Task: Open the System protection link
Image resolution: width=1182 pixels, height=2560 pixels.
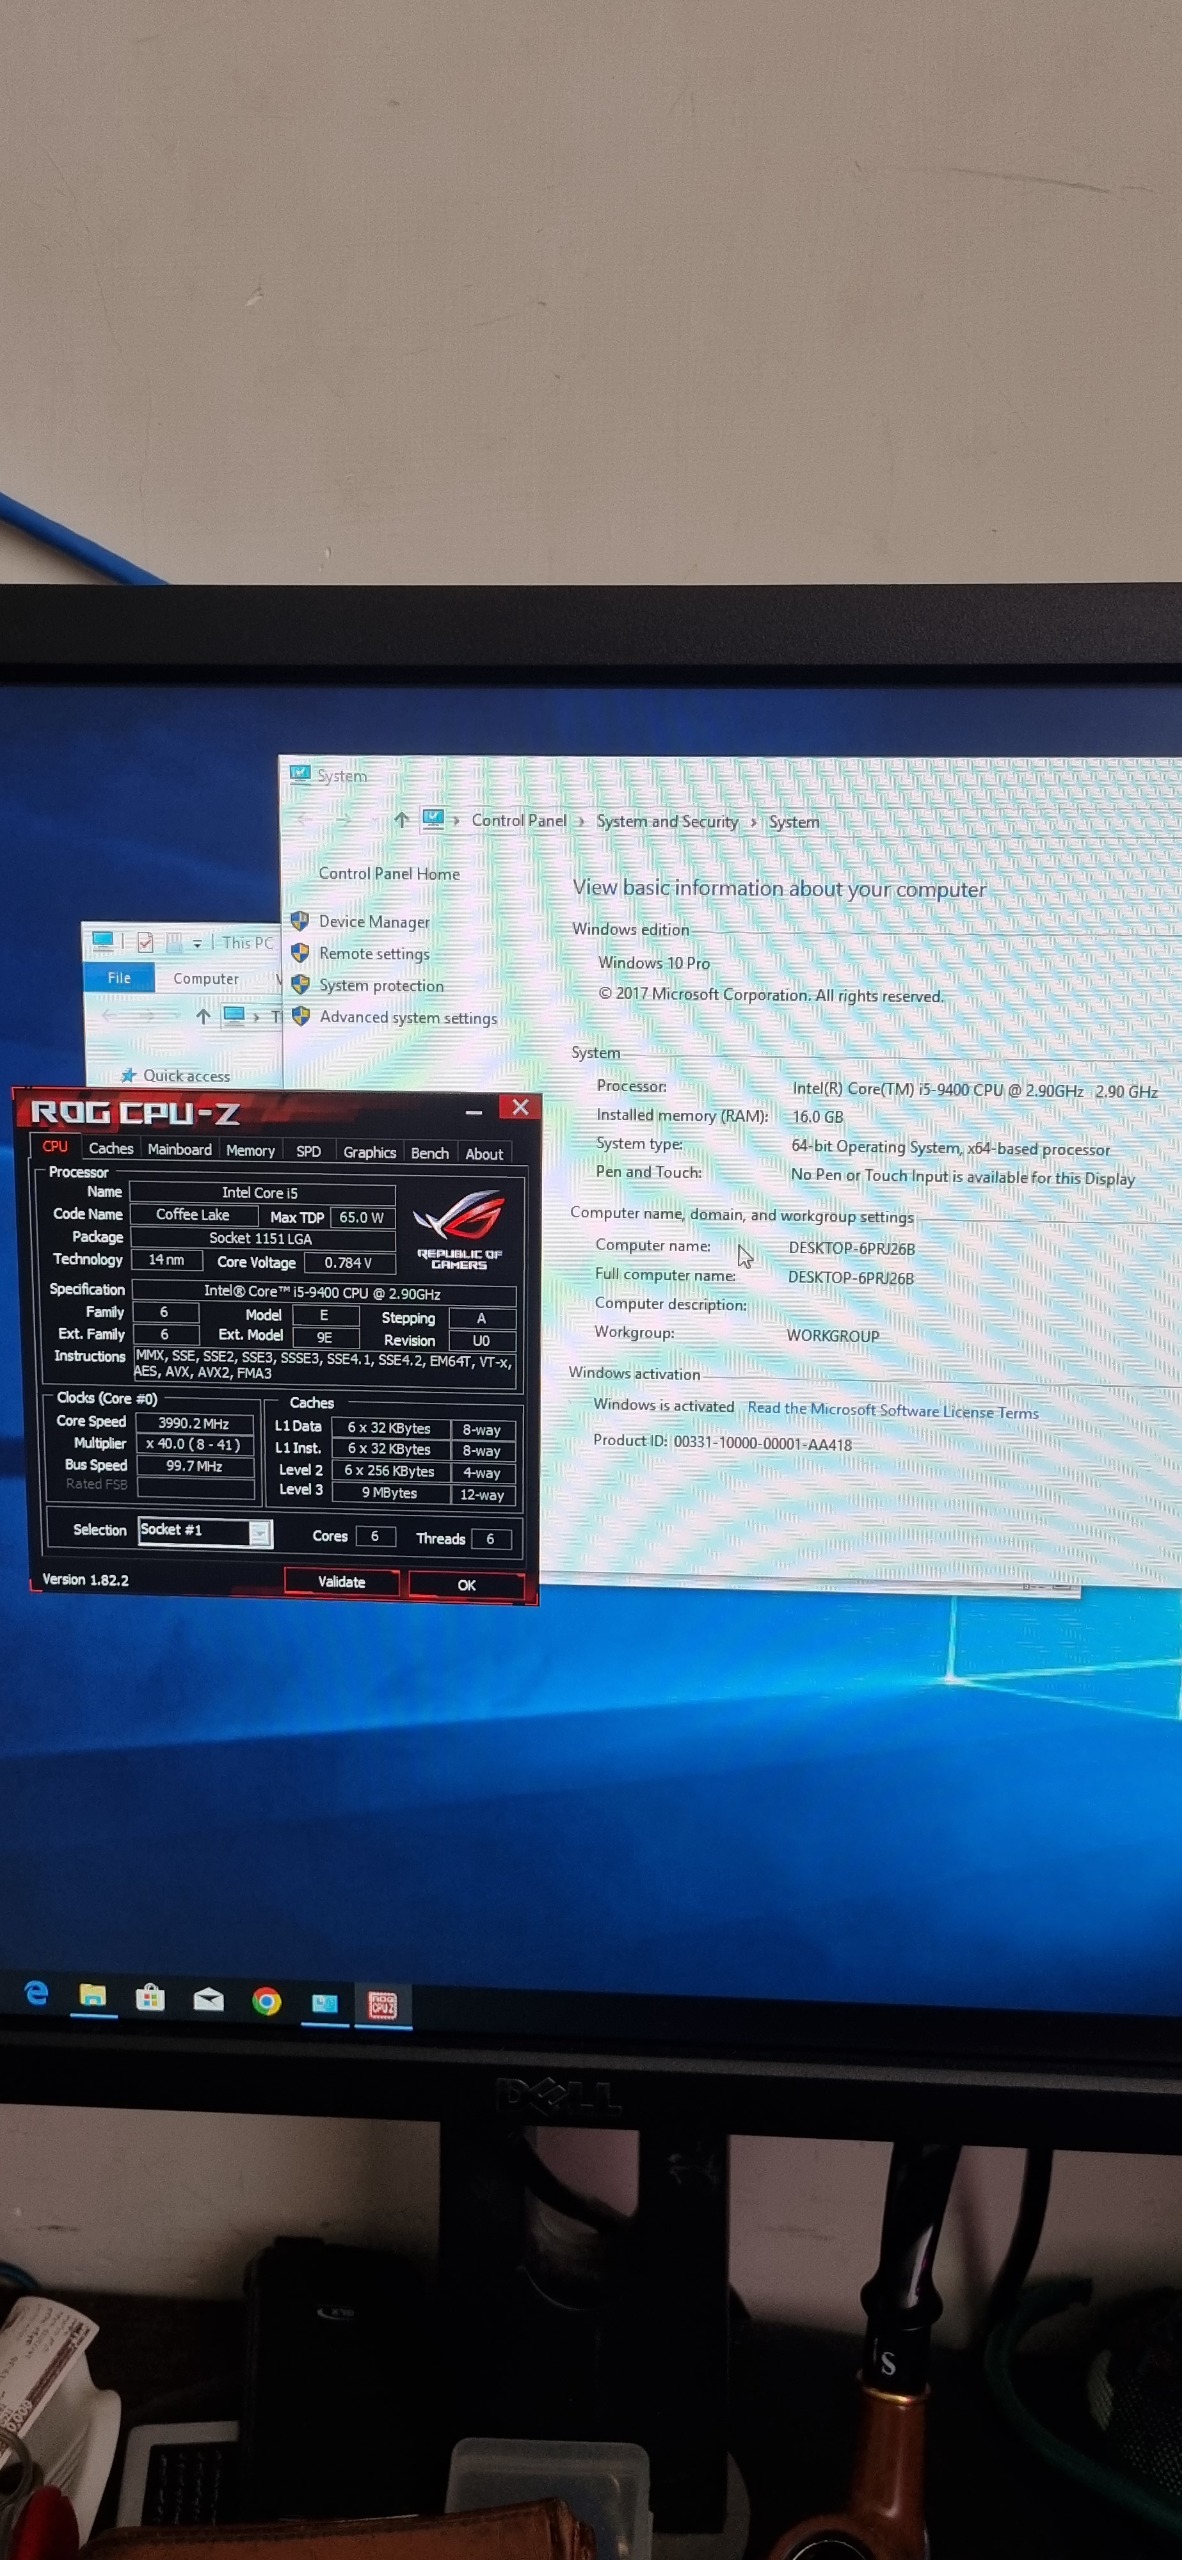Action: tap(381, 986)
